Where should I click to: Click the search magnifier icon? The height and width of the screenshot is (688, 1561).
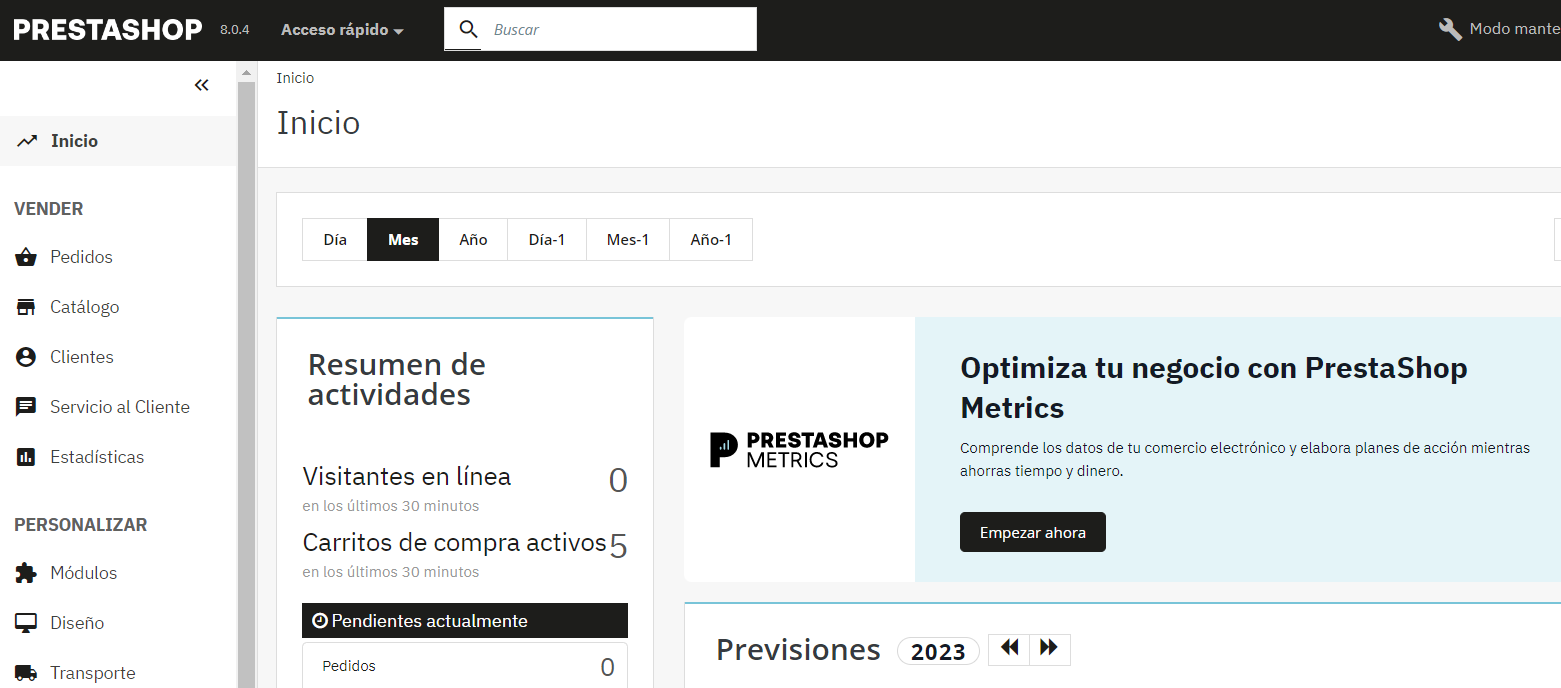point(468,29)
